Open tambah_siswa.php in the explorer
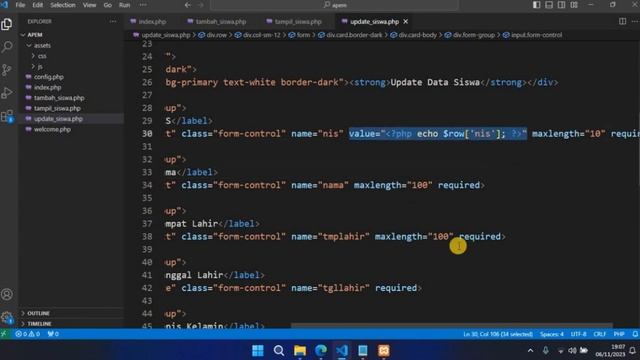The width and height of the screenshot is (640, 360). click(x=59, y=98)
